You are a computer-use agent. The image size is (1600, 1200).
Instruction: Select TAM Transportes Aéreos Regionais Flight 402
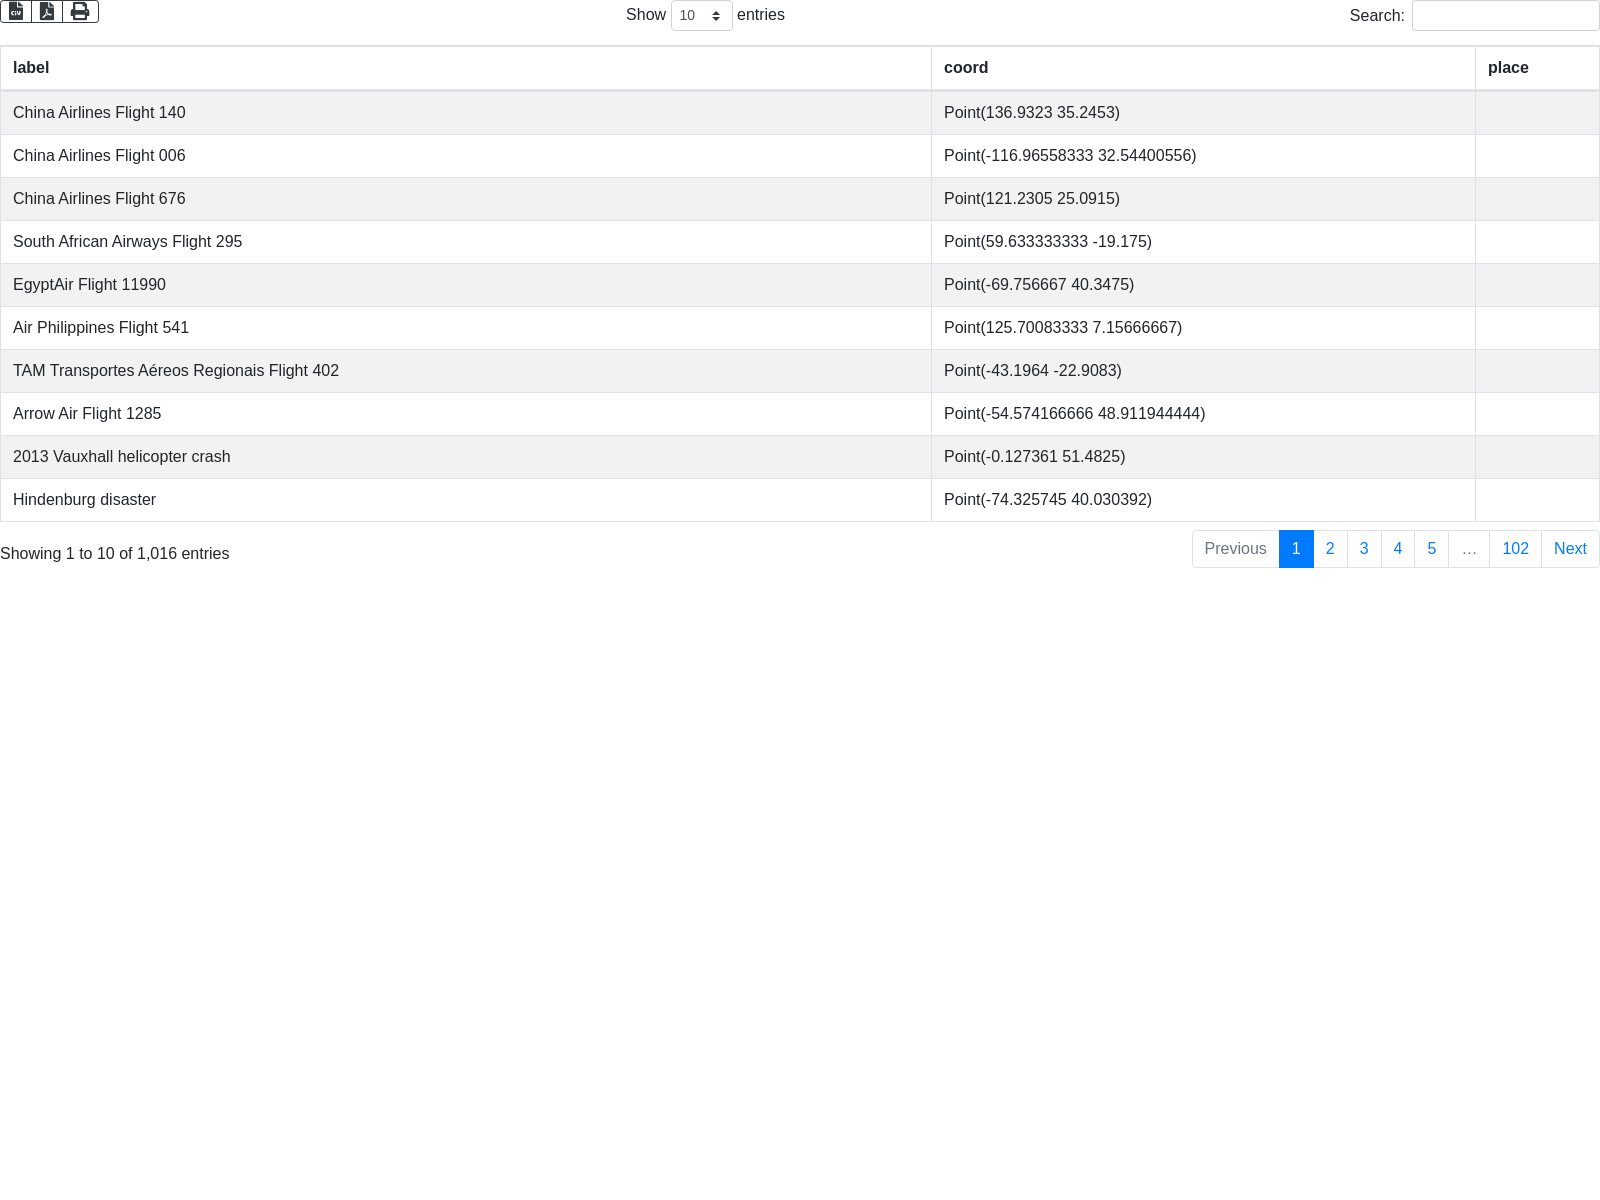(x=466, y=371)
